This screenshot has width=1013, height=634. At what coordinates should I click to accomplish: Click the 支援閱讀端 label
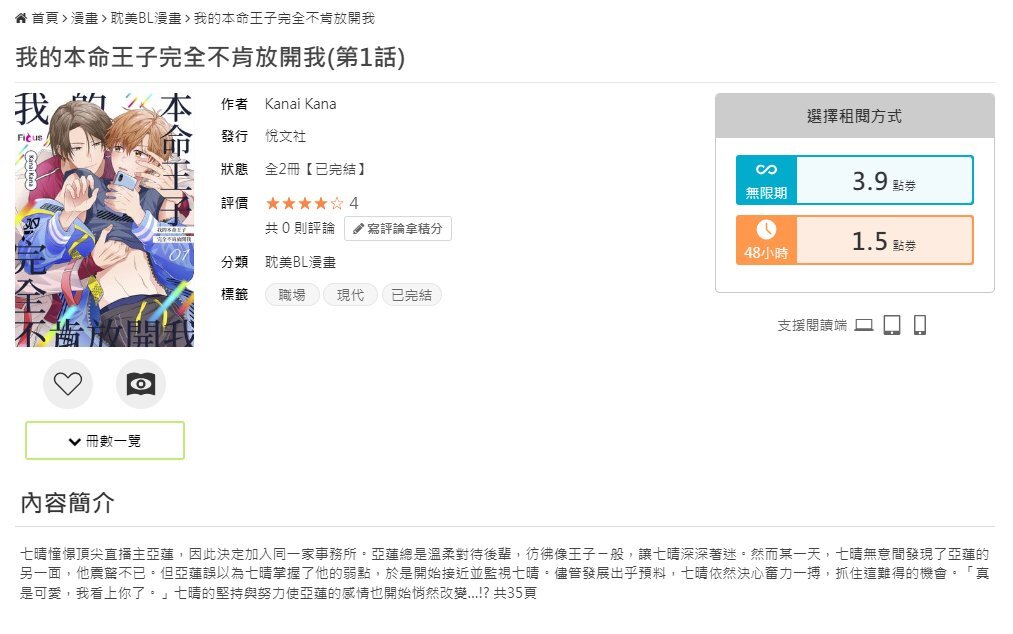pos(812,326)
